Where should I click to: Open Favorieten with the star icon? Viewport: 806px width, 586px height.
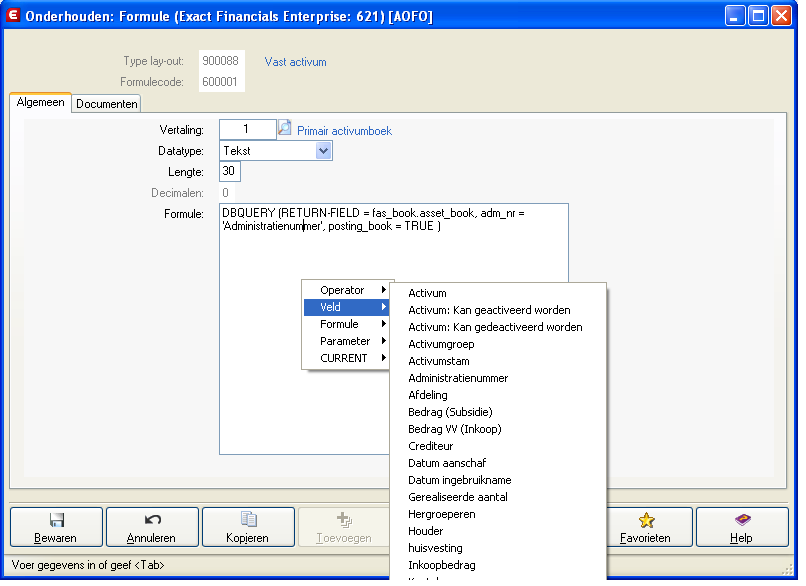[x=645, y=527]
